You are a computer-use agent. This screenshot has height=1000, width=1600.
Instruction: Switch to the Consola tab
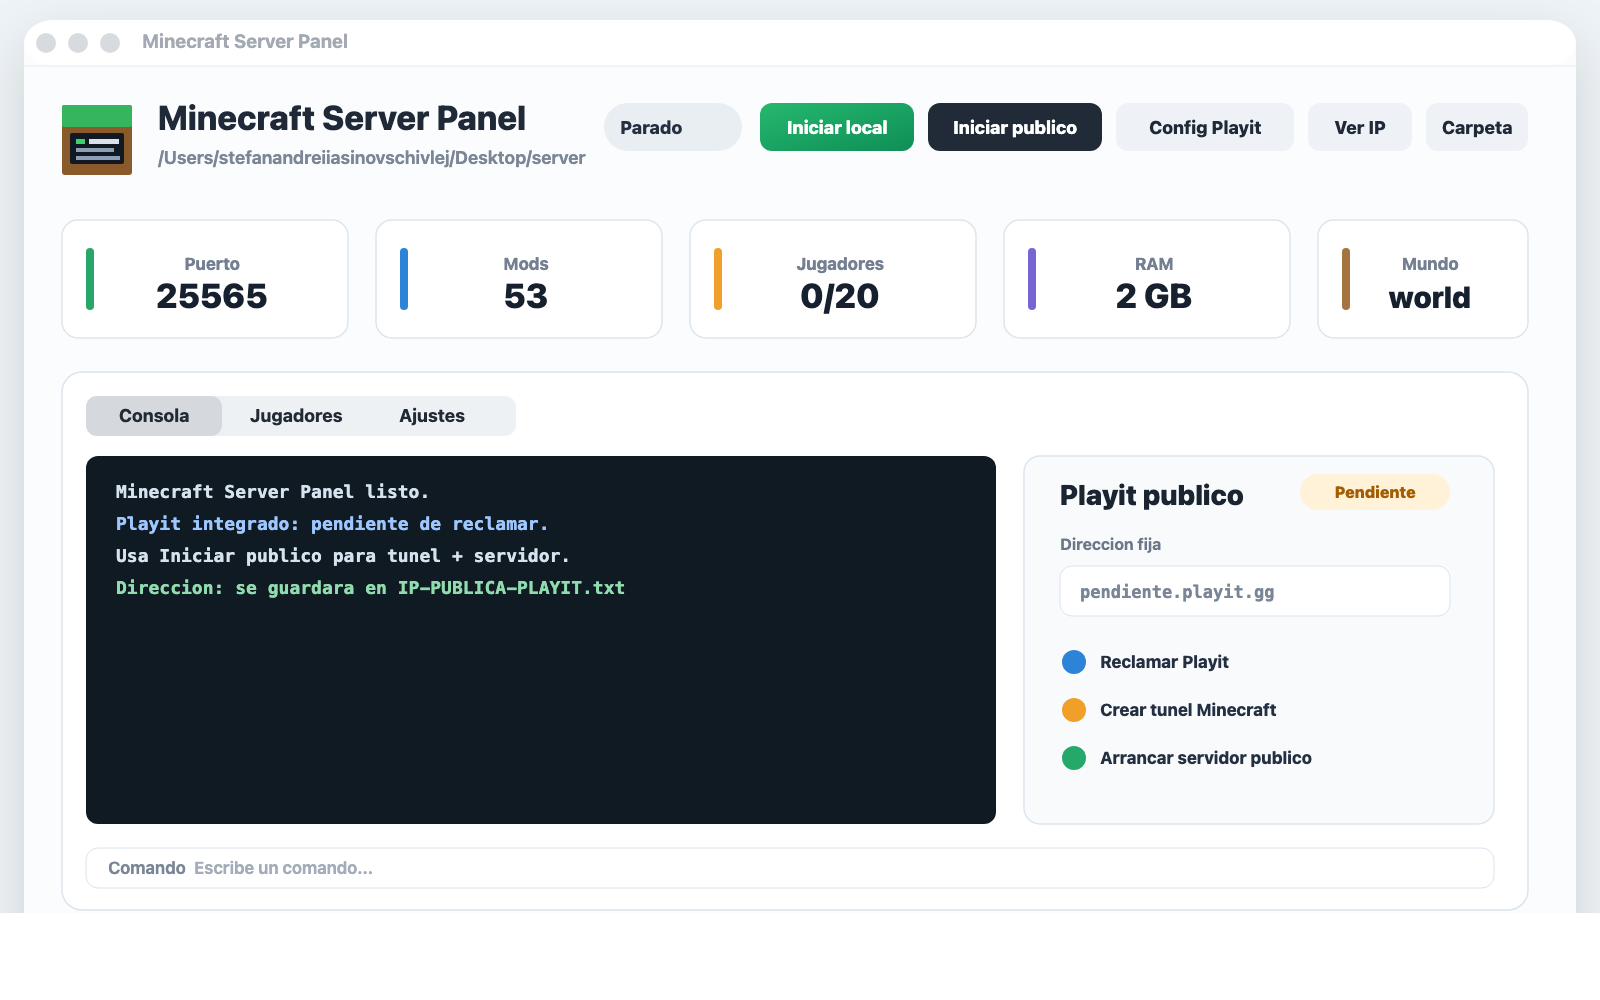click(154, 416)
